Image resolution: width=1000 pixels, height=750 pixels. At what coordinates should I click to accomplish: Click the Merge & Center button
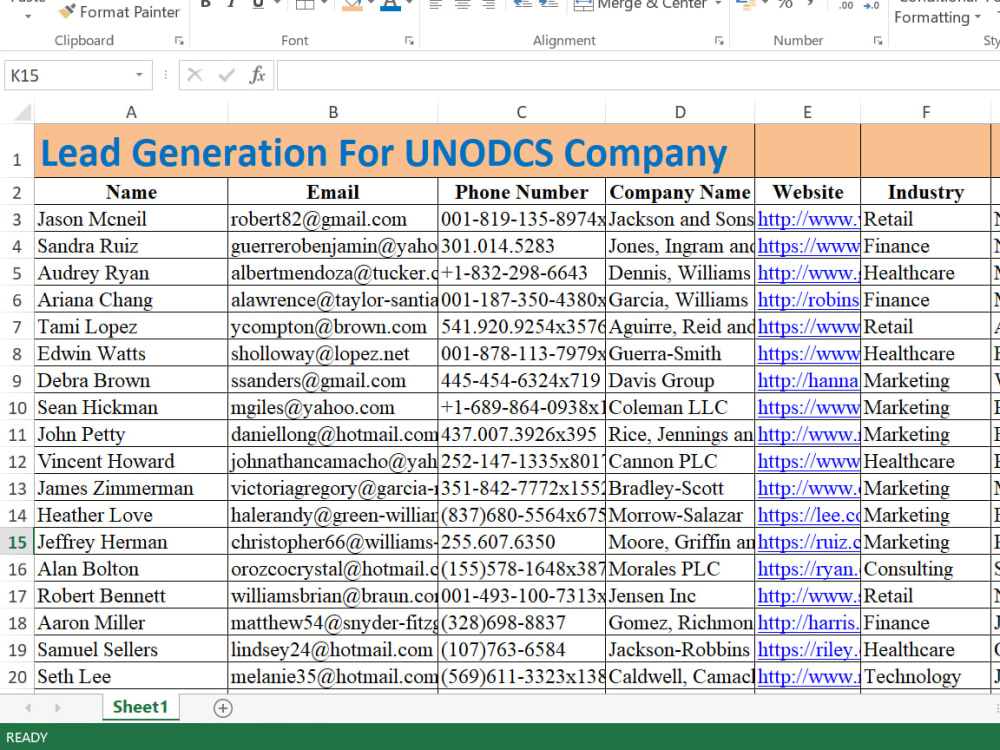click(x=641, y=5)
